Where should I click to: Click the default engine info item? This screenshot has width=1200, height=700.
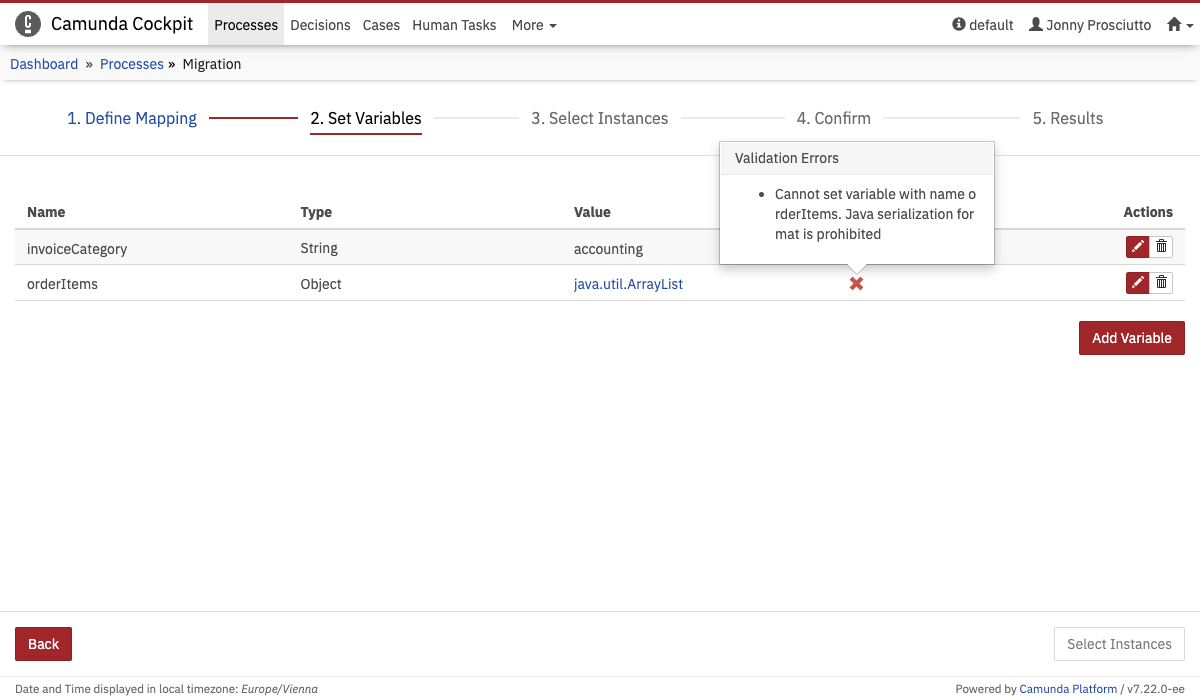983,25
